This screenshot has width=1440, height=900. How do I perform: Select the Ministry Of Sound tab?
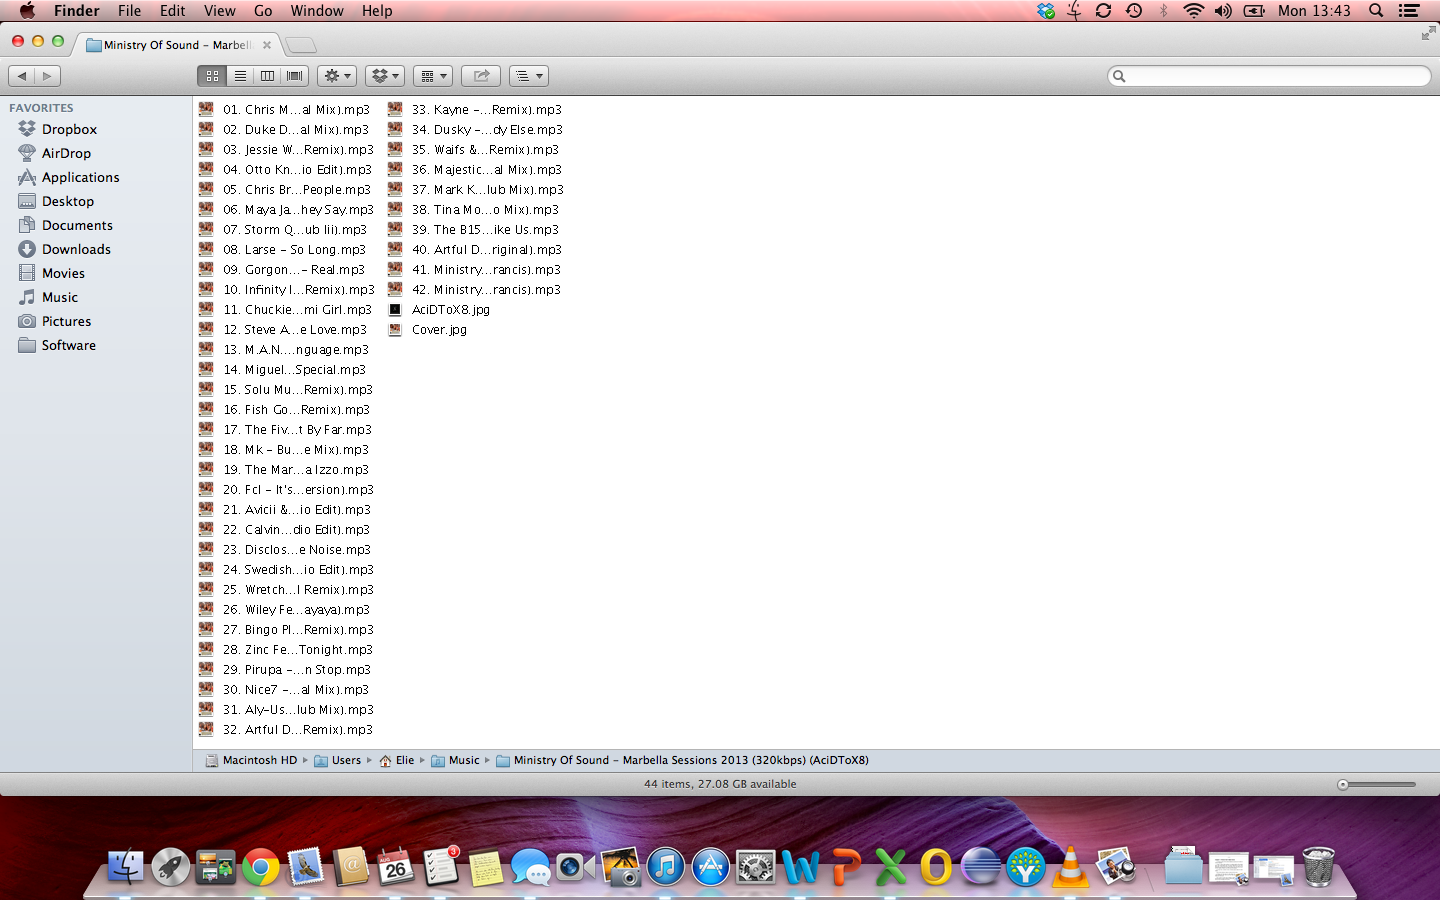(176, 45)
